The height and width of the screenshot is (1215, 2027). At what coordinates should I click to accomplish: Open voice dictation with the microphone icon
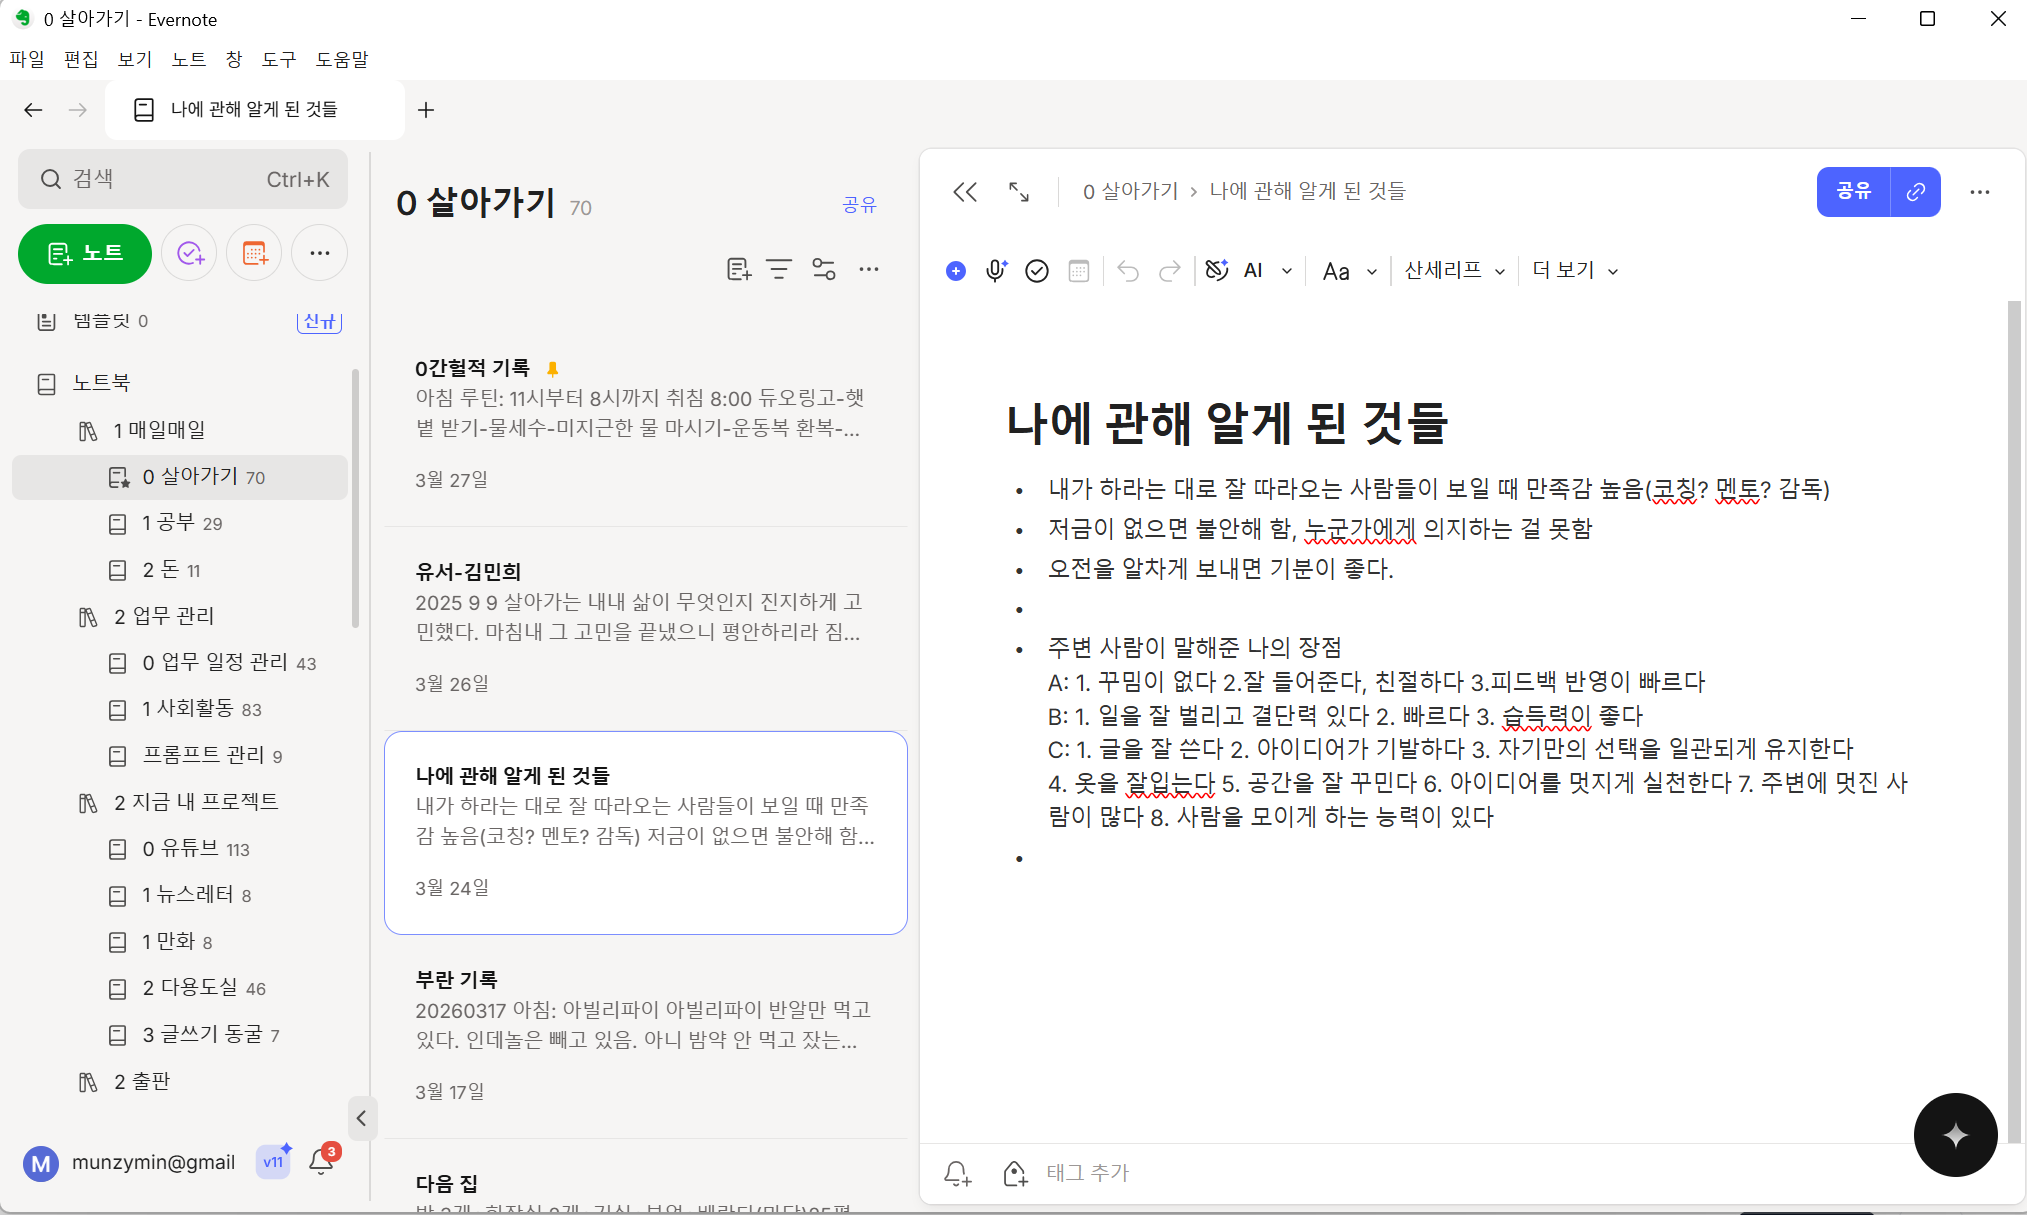[x=995, y=270]
